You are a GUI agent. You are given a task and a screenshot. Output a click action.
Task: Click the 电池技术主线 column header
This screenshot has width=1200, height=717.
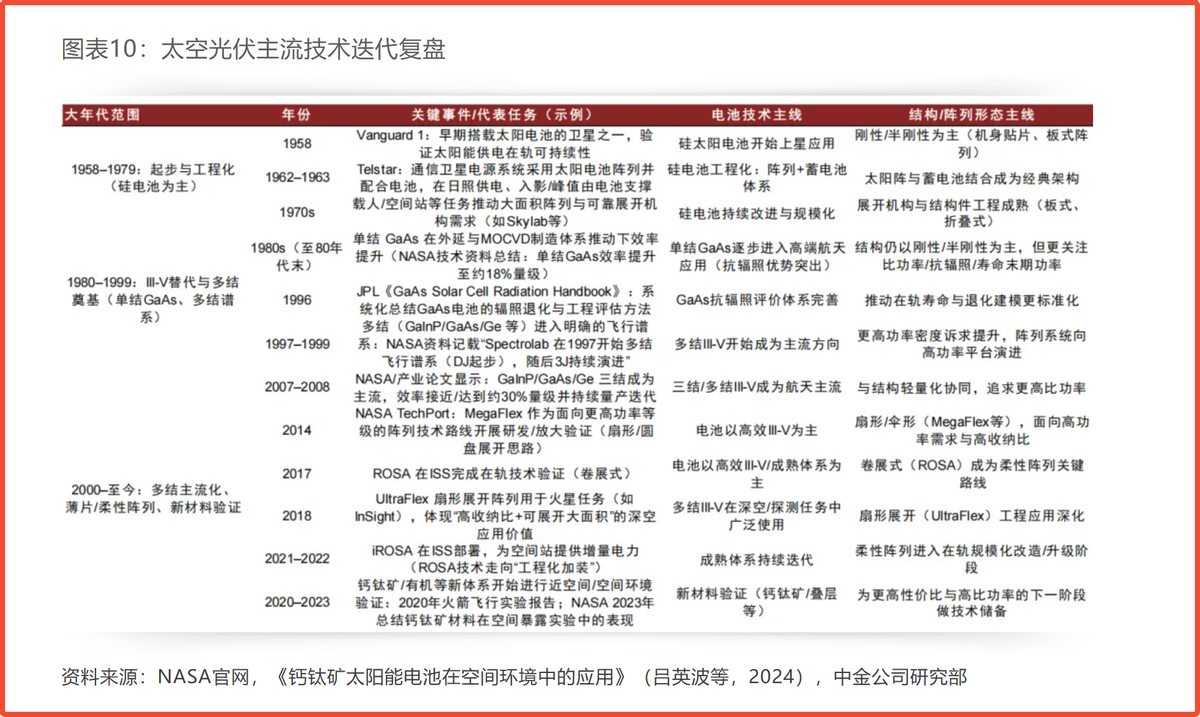[756, 115]
